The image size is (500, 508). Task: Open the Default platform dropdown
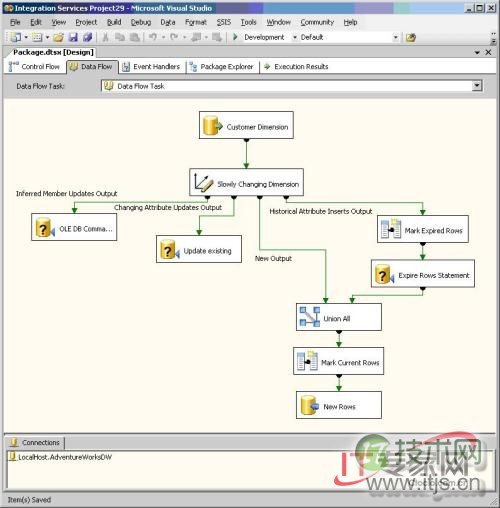coord(396,37)
